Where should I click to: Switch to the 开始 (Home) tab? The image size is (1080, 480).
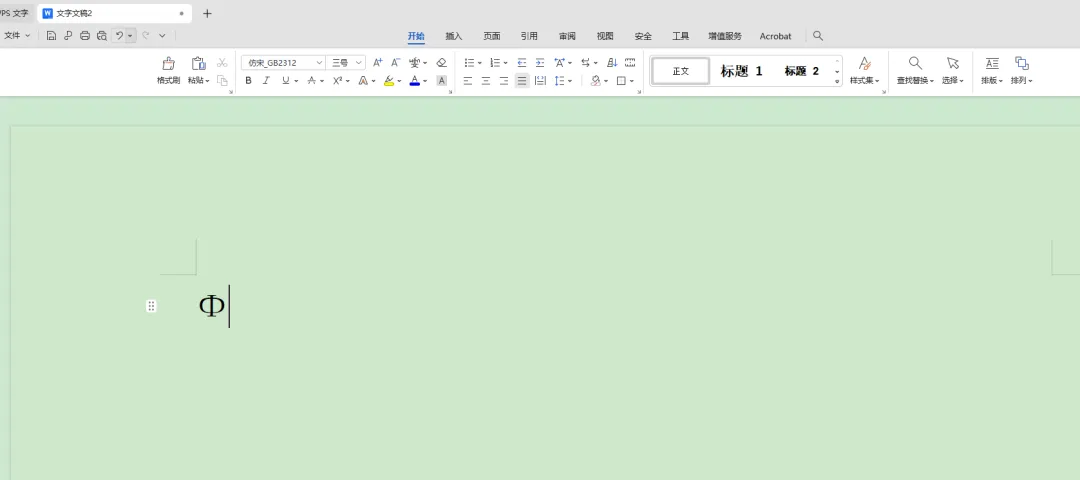[416, 36]
